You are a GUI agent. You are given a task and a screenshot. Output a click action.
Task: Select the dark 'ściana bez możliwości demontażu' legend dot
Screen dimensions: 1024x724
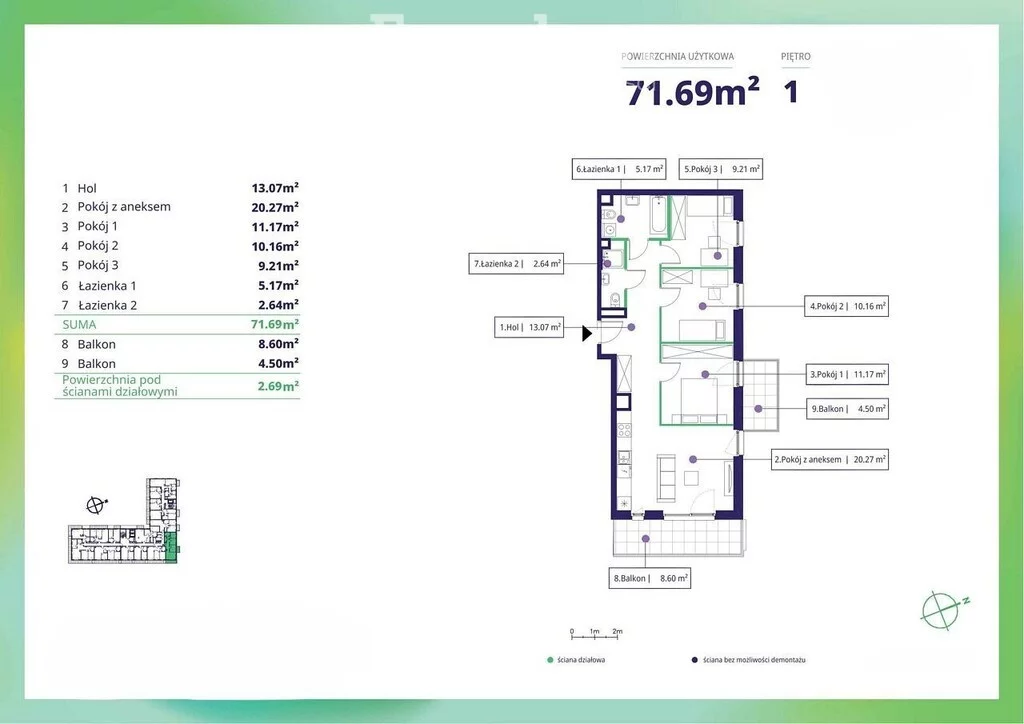coord(694,660)
